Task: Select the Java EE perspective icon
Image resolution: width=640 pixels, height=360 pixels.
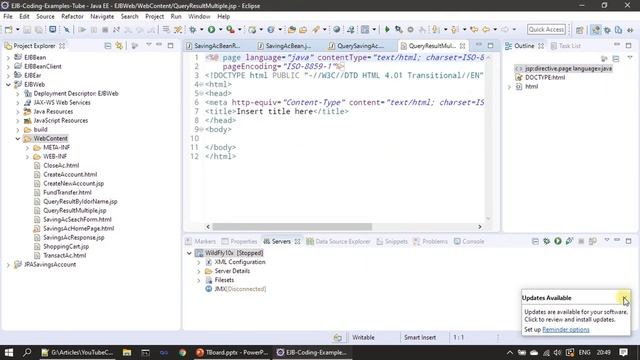Action: (x=596, y=30)
